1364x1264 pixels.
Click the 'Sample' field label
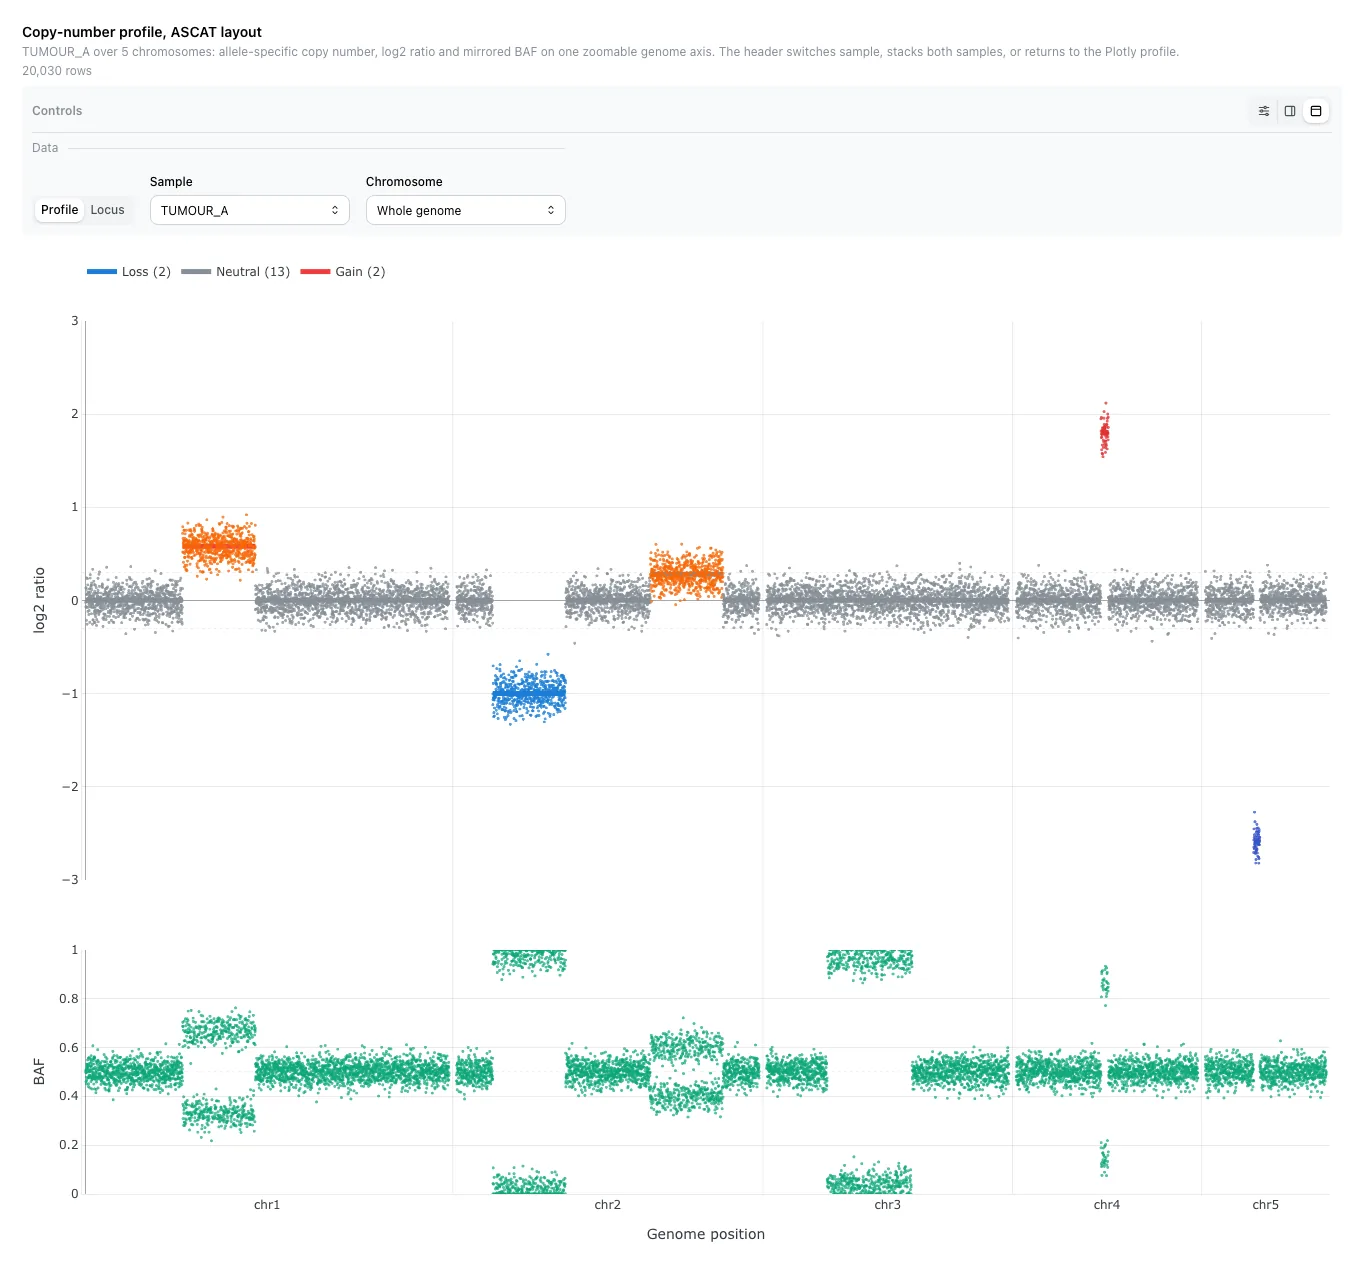coord(171,182)
